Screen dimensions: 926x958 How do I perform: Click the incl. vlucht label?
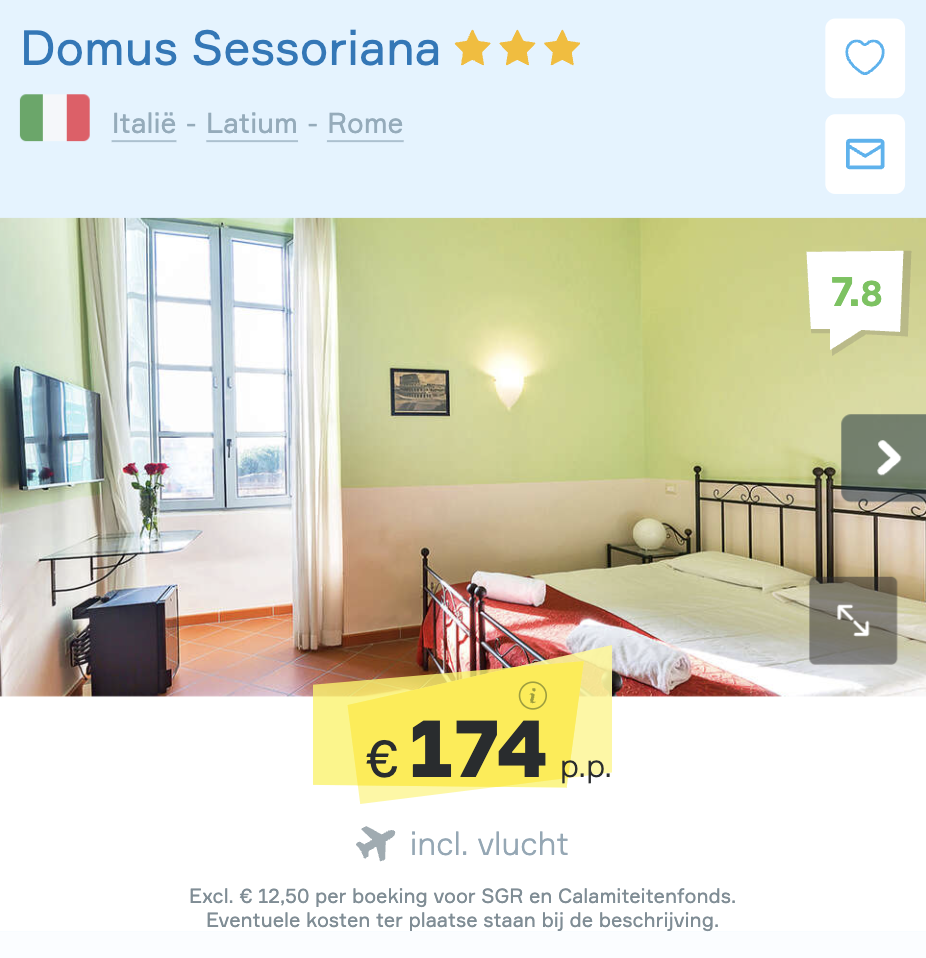coord(489,844)
